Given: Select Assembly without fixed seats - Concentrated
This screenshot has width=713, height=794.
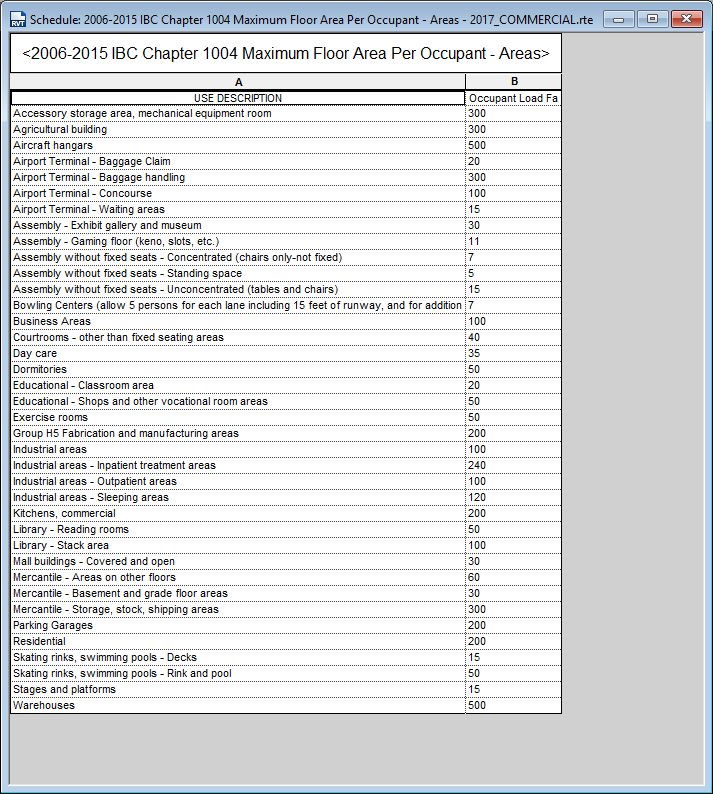Looking at the screenshot, I should tap(238, 257).
